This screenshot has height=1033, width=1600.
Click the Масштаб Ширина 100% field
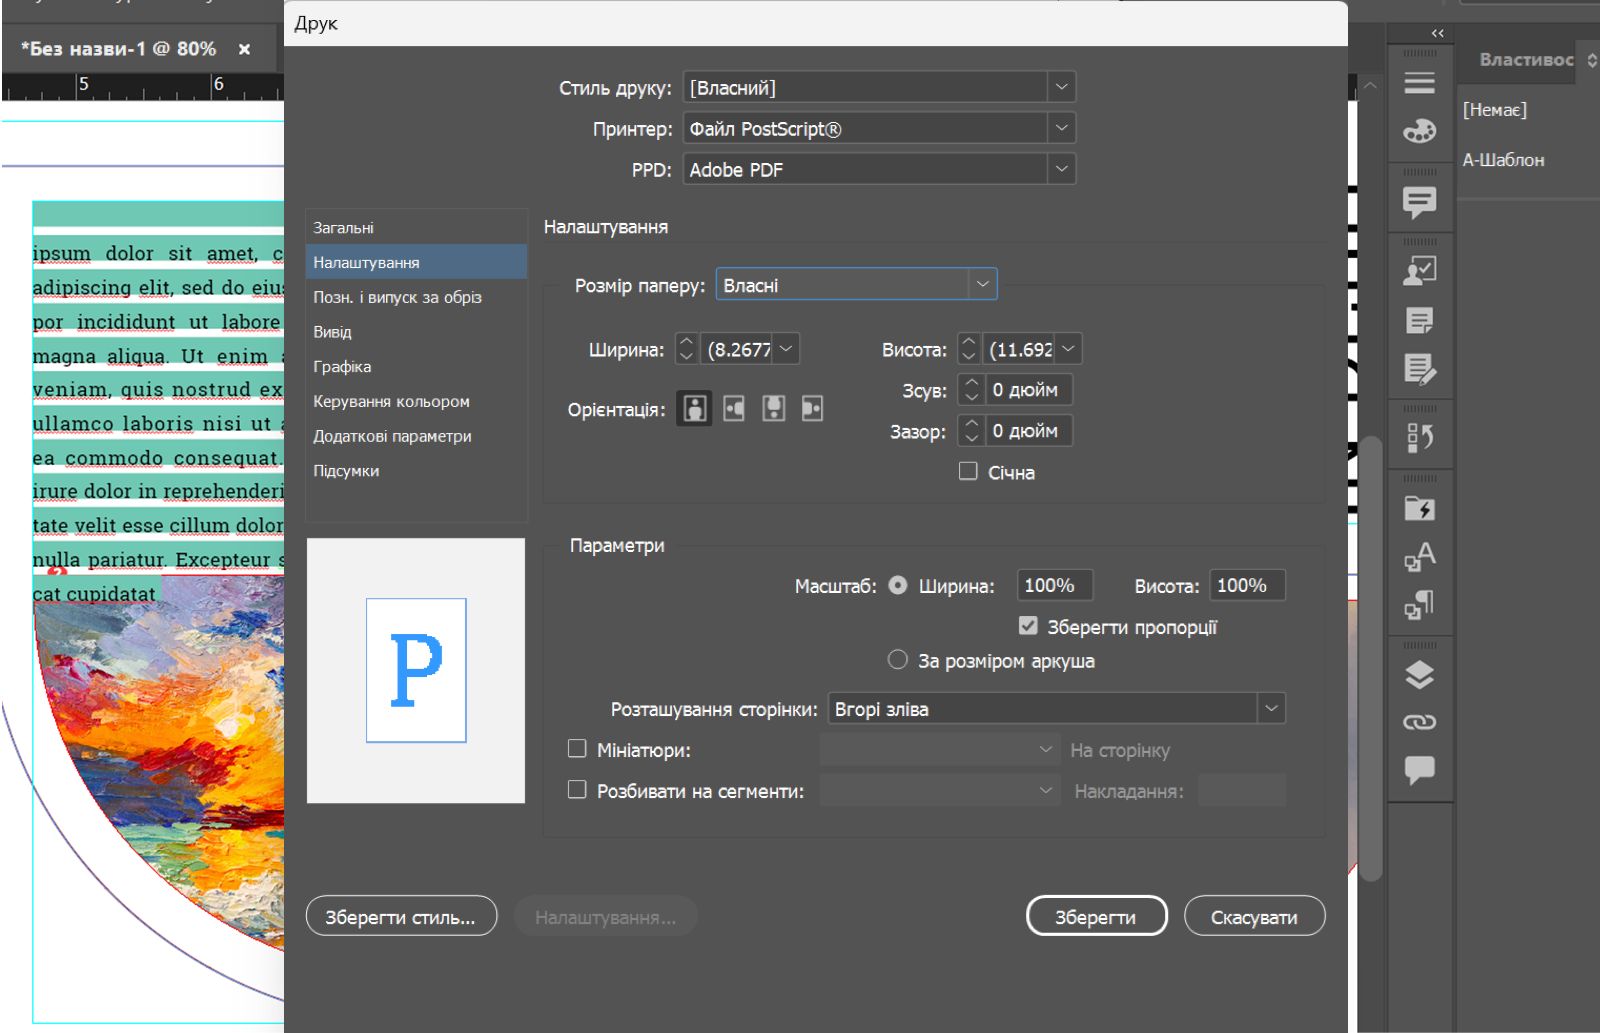1054,585
